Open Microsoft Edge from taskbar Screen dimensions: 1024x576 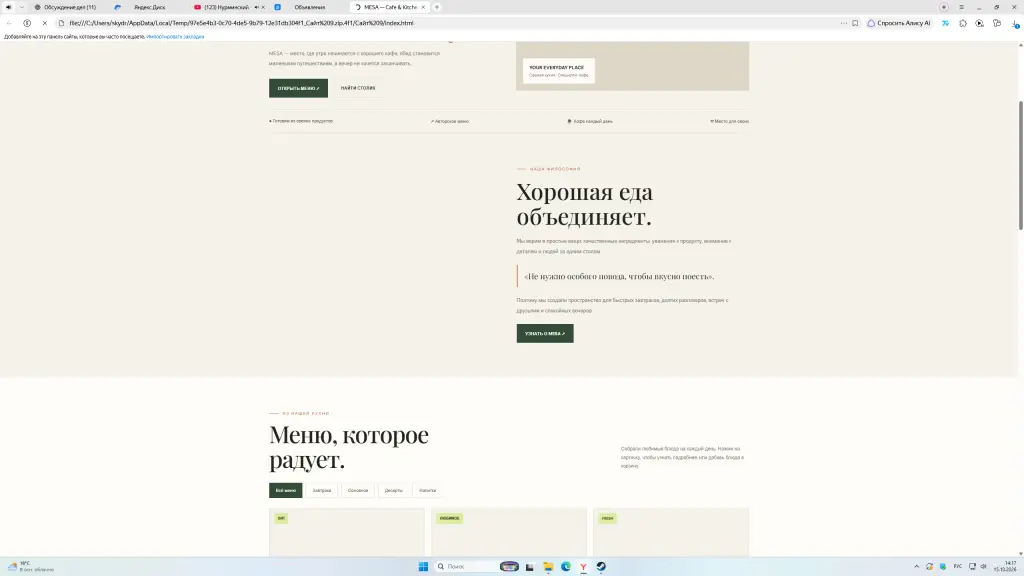[566, 566]
